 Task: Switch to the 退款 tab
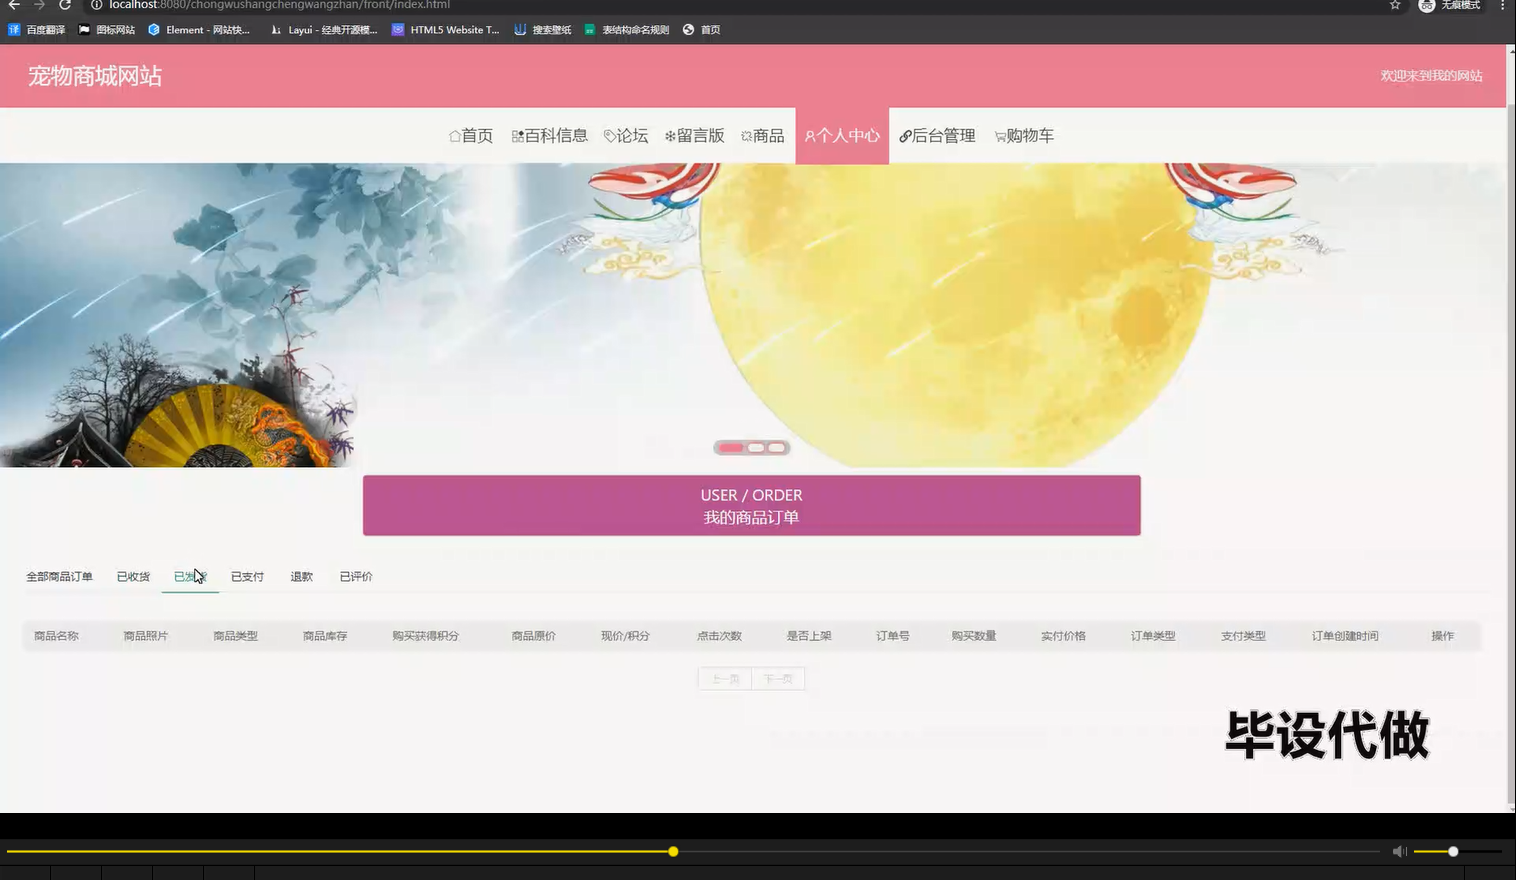302,577
